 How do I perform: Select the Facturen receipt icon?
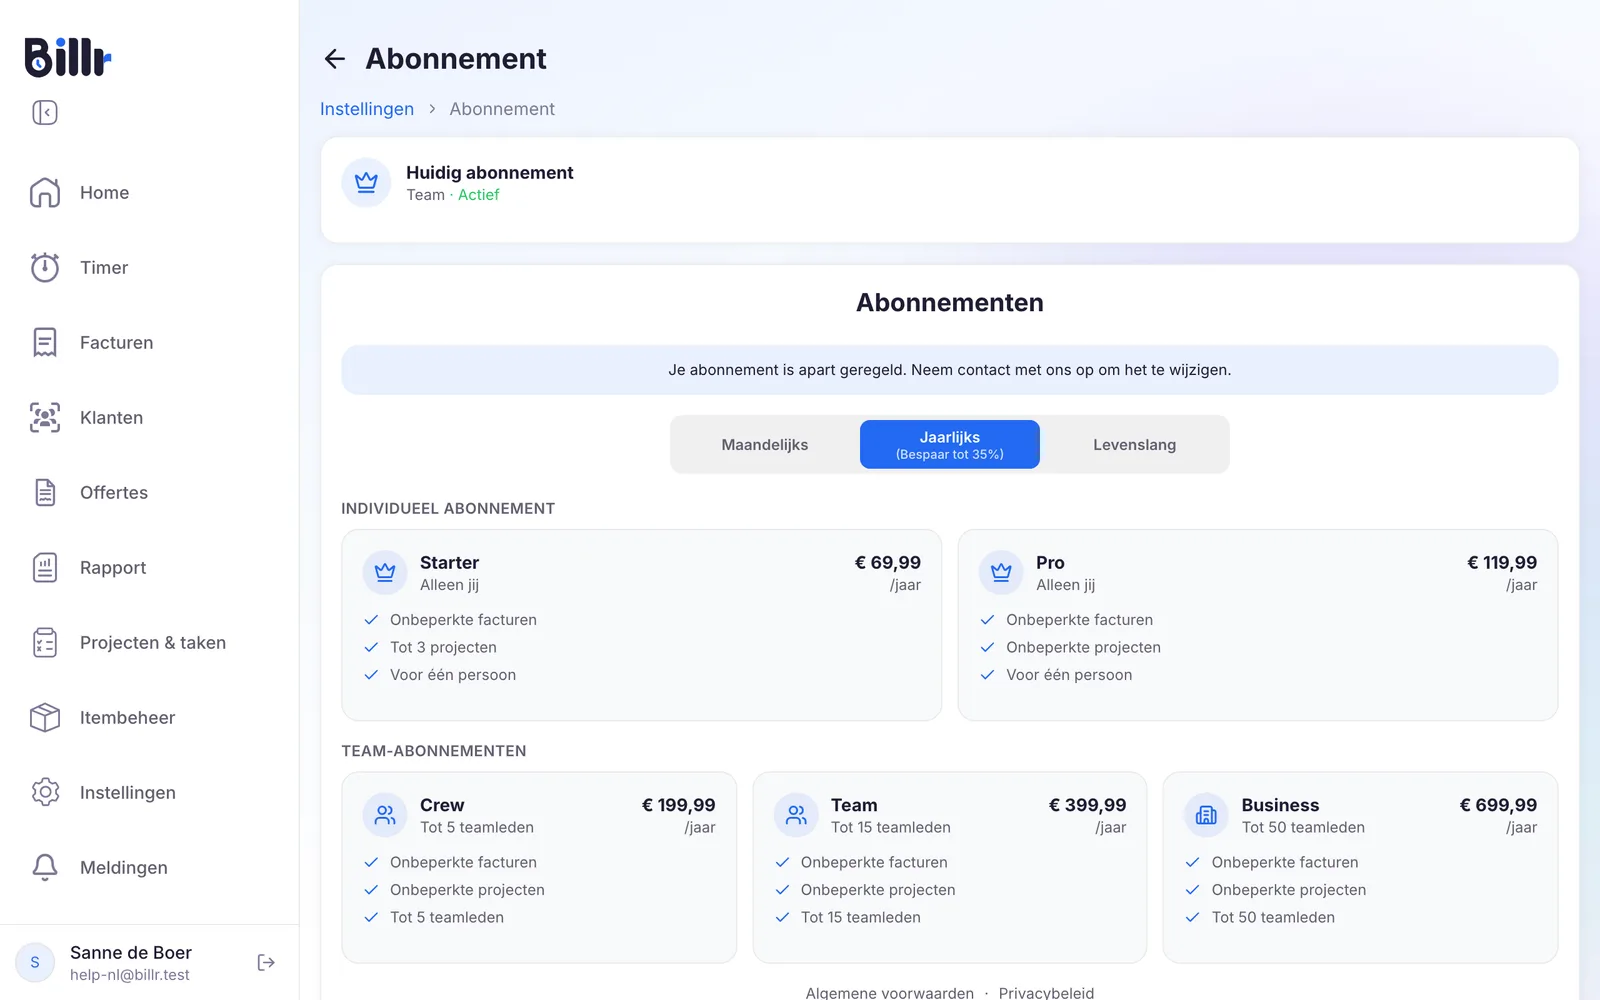pyautogui.click(x=45, y=342)
